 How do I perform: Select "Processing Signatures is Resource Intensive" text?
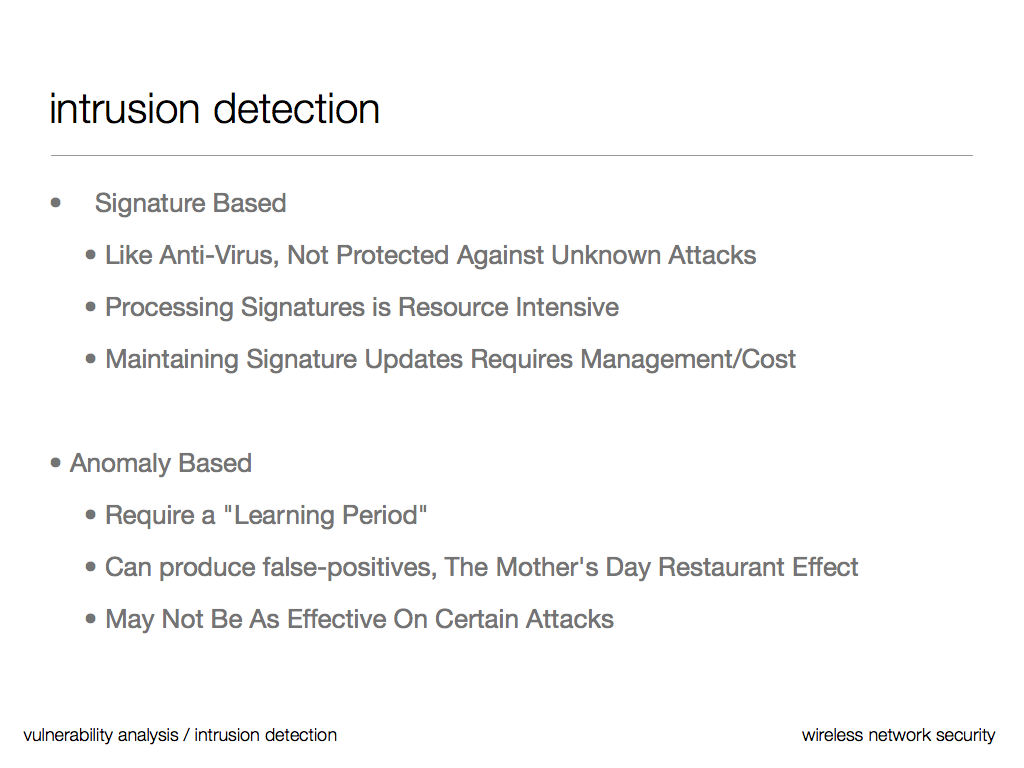point(362,308)
